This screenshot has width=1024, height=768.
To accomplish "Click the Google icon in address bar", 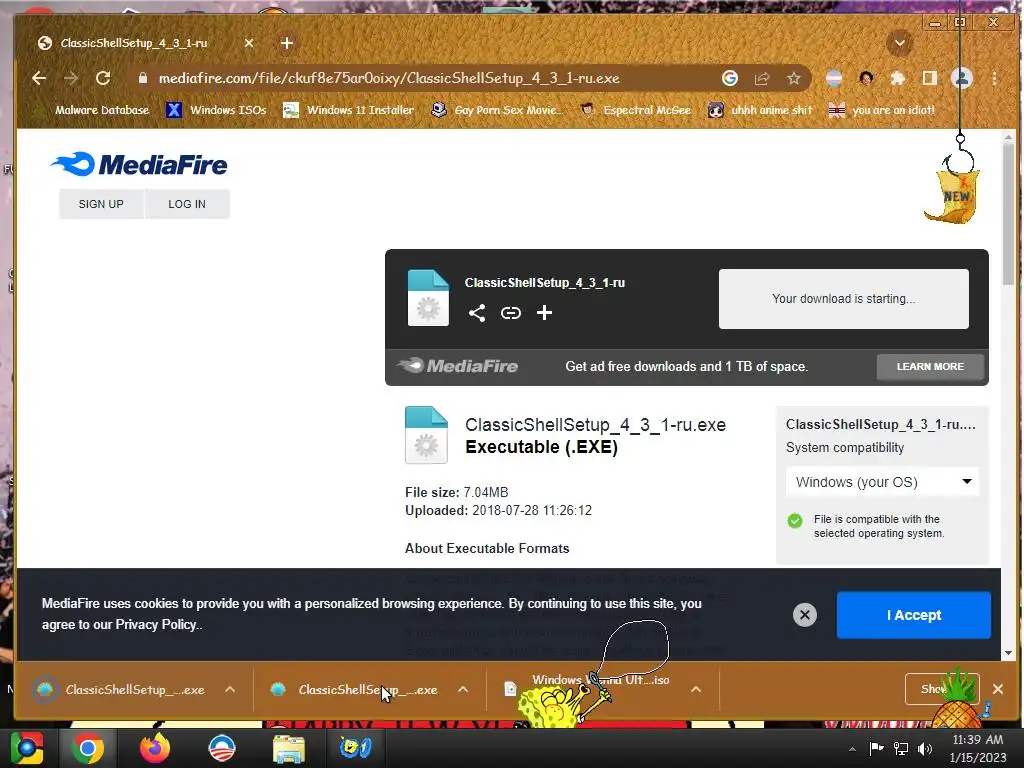I will [x=729, y=78].
